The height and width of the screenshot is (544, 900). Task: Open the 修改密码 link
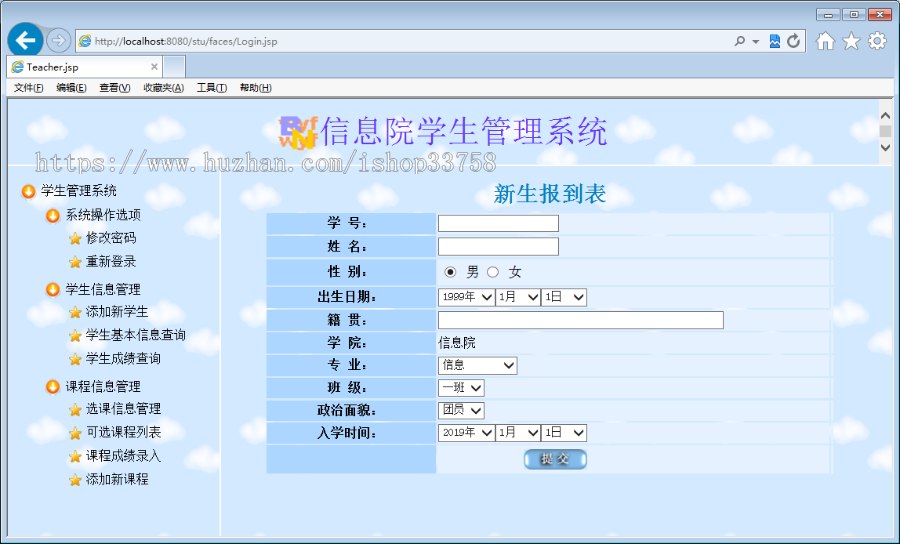111,238
